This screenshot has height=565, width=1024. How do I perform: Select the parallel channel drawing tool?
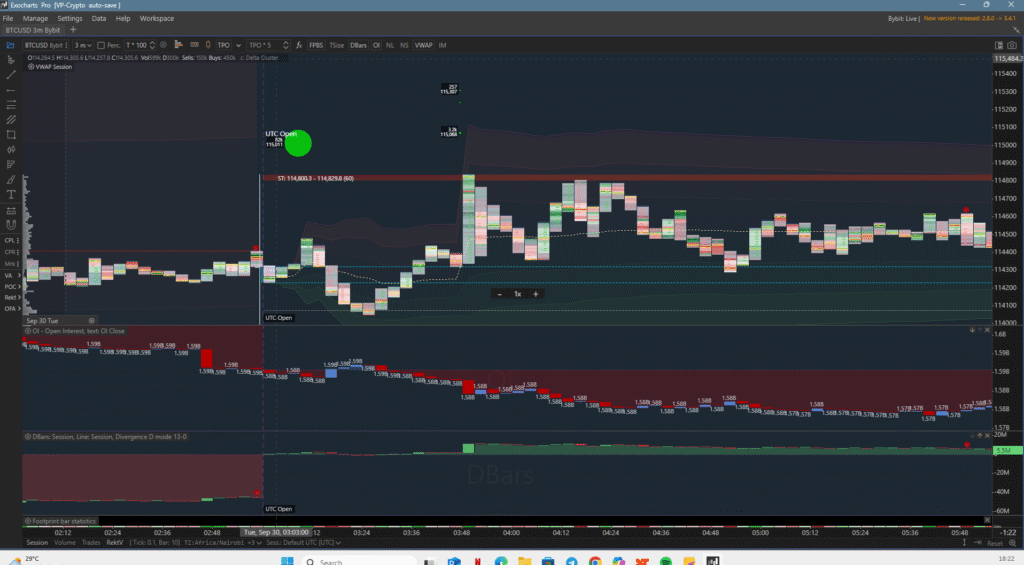click(x=11, y=119)
